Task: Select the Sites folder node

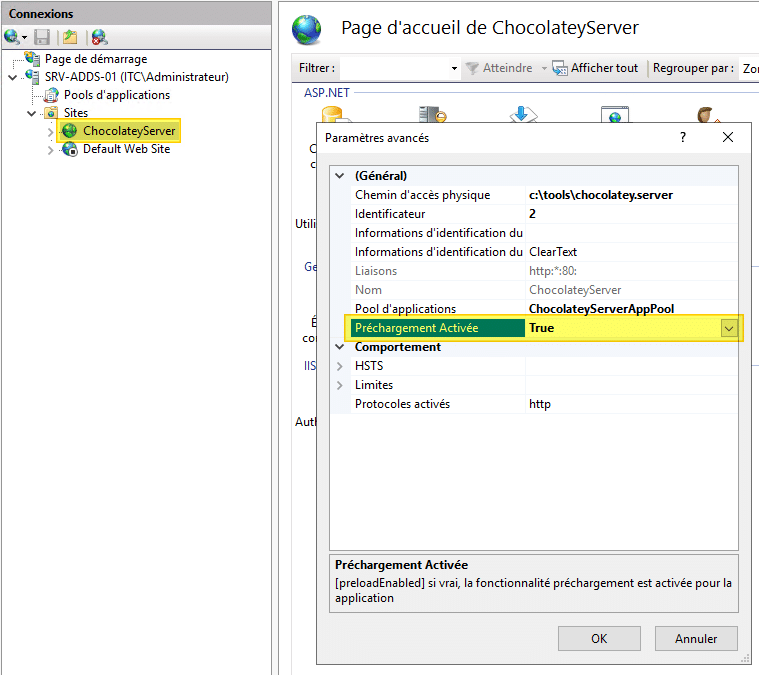Action: coord(76,113)
